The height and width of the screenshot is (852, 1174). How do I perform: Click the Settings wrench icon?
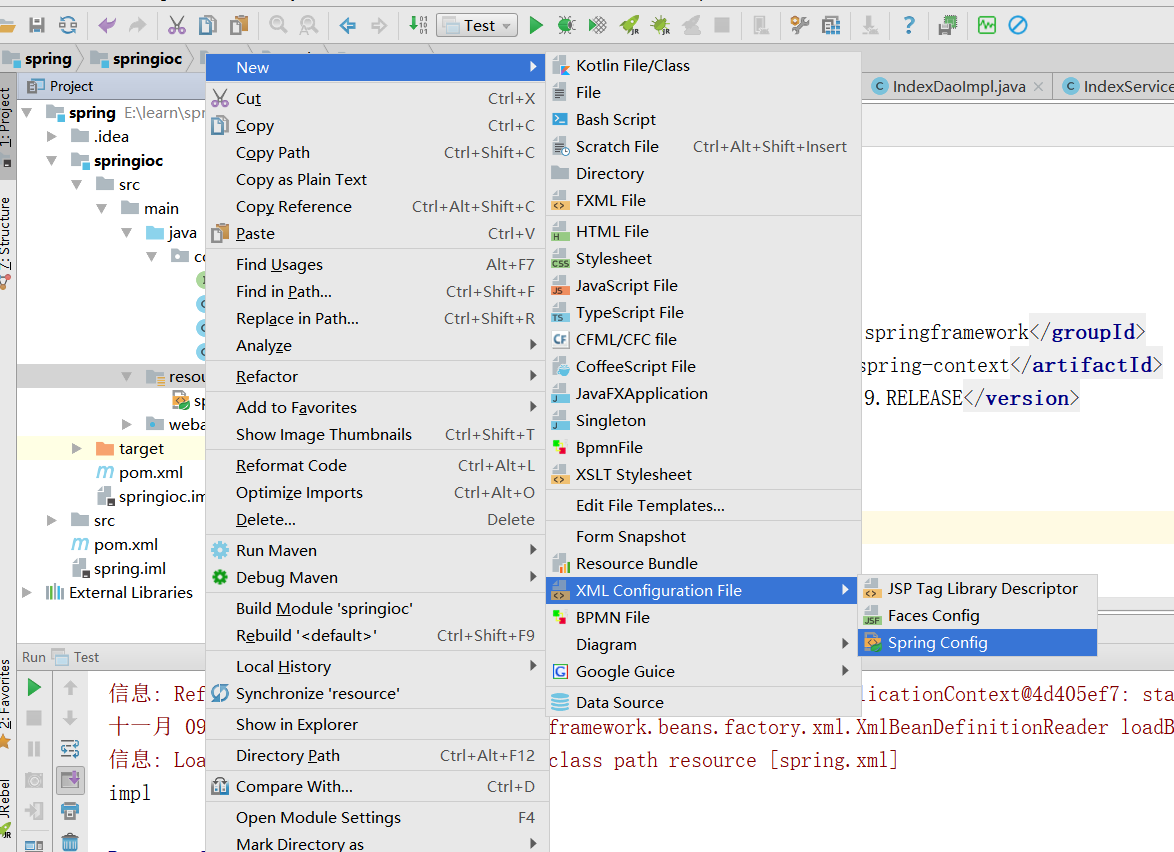[800, 25]
